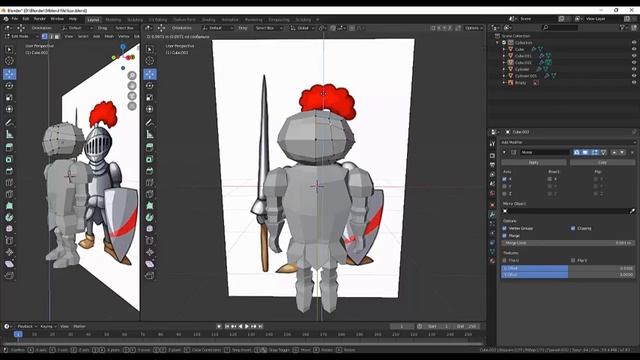Choose the Shear tool in right viewport toolbar
This screenshot has height=360, width=640.
tap(150, 264)
